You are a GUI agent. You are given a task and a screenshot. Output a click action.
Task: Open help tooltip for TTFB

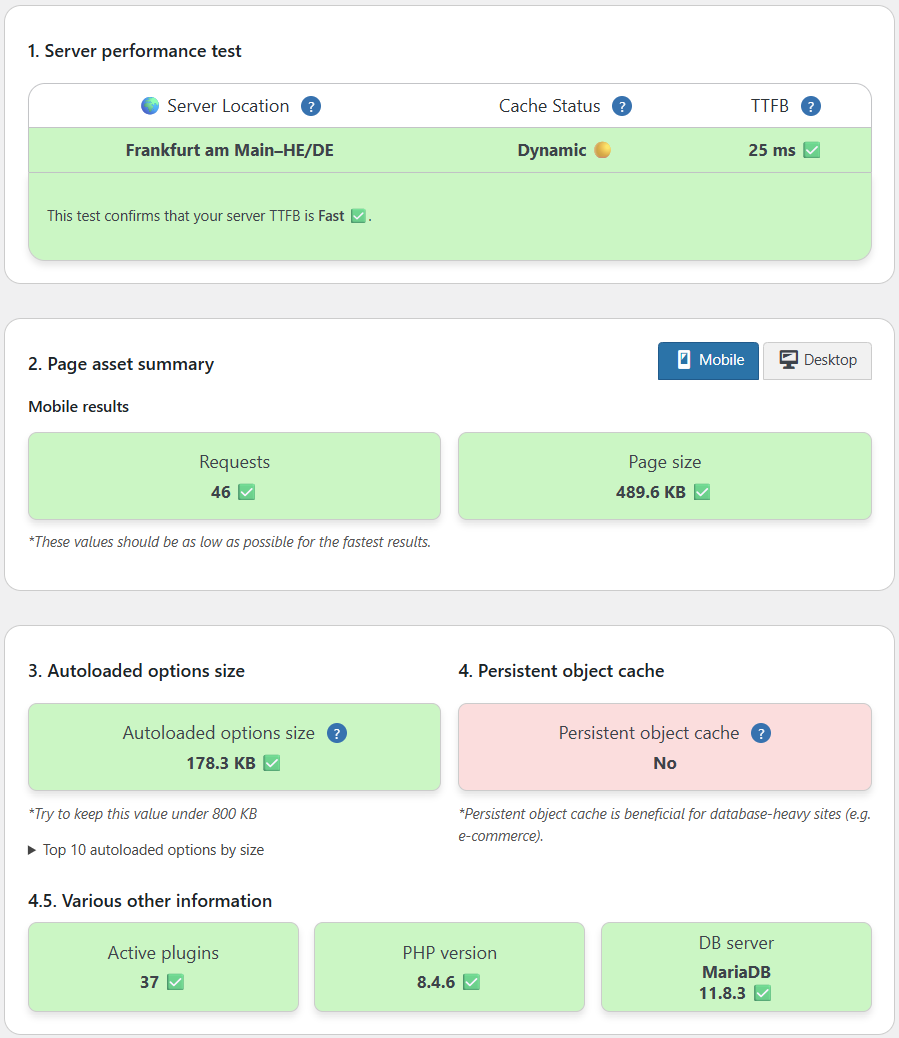[811, 105]
